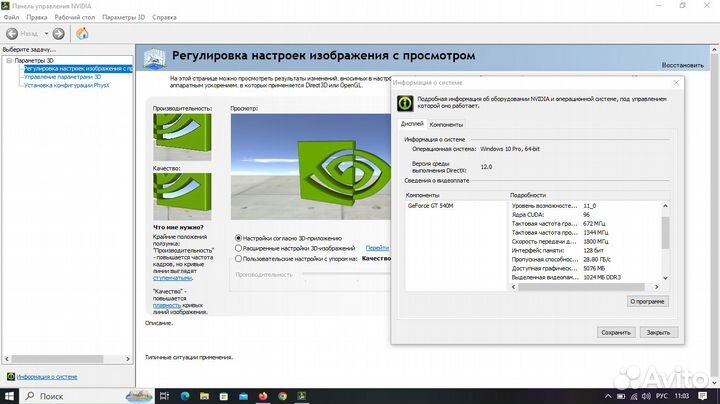Open Firefox from taskbar

click(x=263, y=396)
